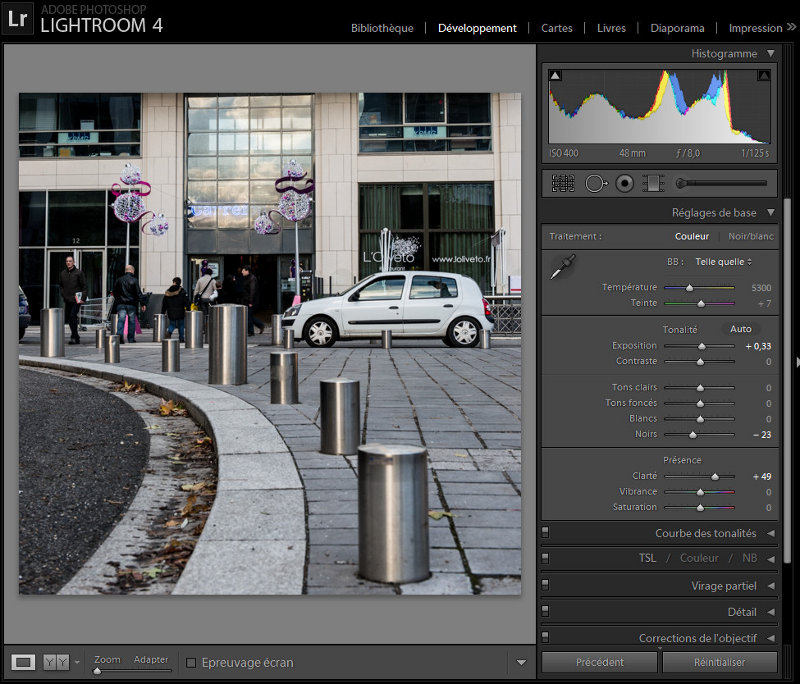
Task: Toggle the Courbe des tonalités panel switch
Action: tap(545, 533)
